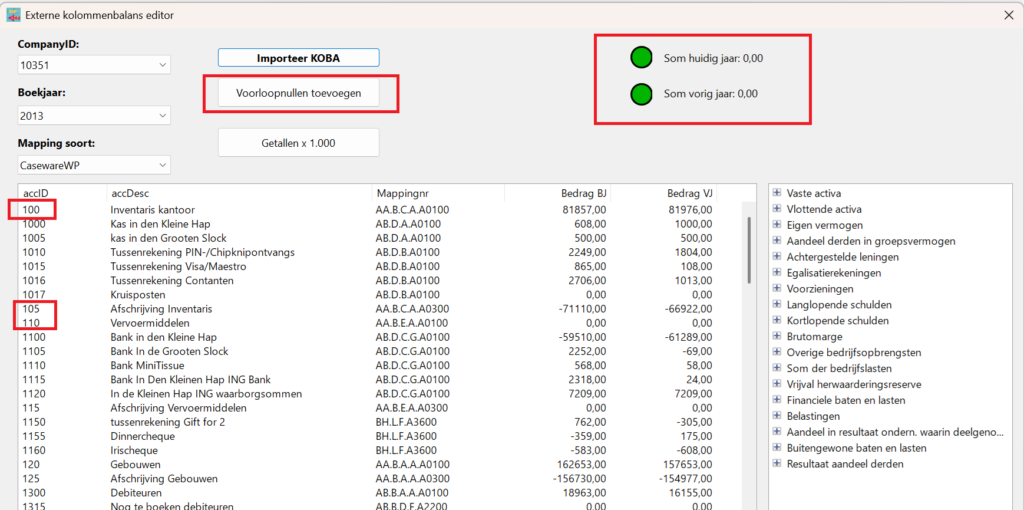Click Voorloopnullen toevoegen button
1024x510 pixels.
tap(298, 93)
